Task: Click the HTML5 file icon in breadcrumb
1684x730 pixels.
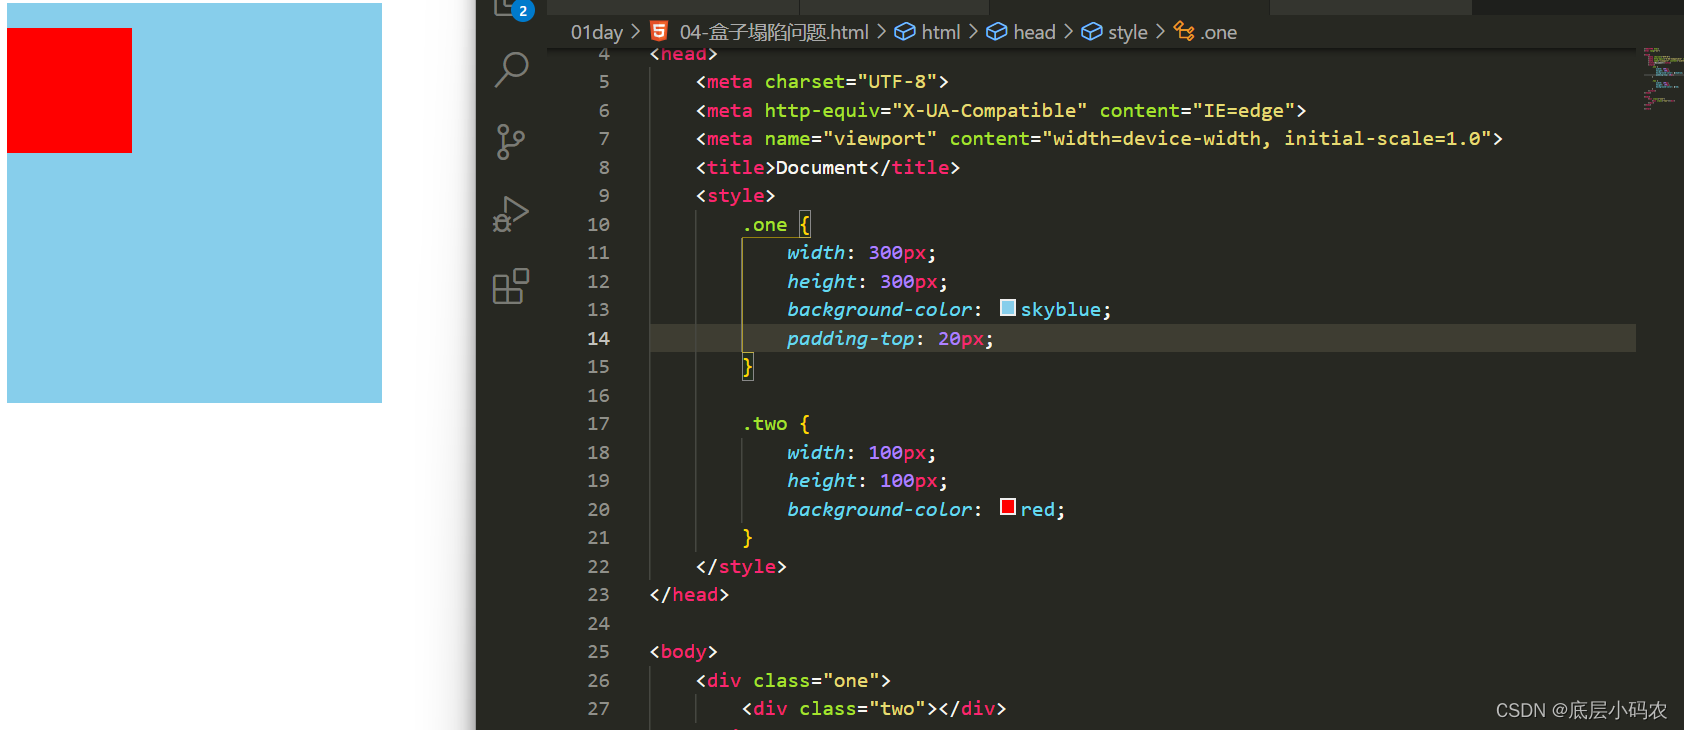Action: point(659,31)
